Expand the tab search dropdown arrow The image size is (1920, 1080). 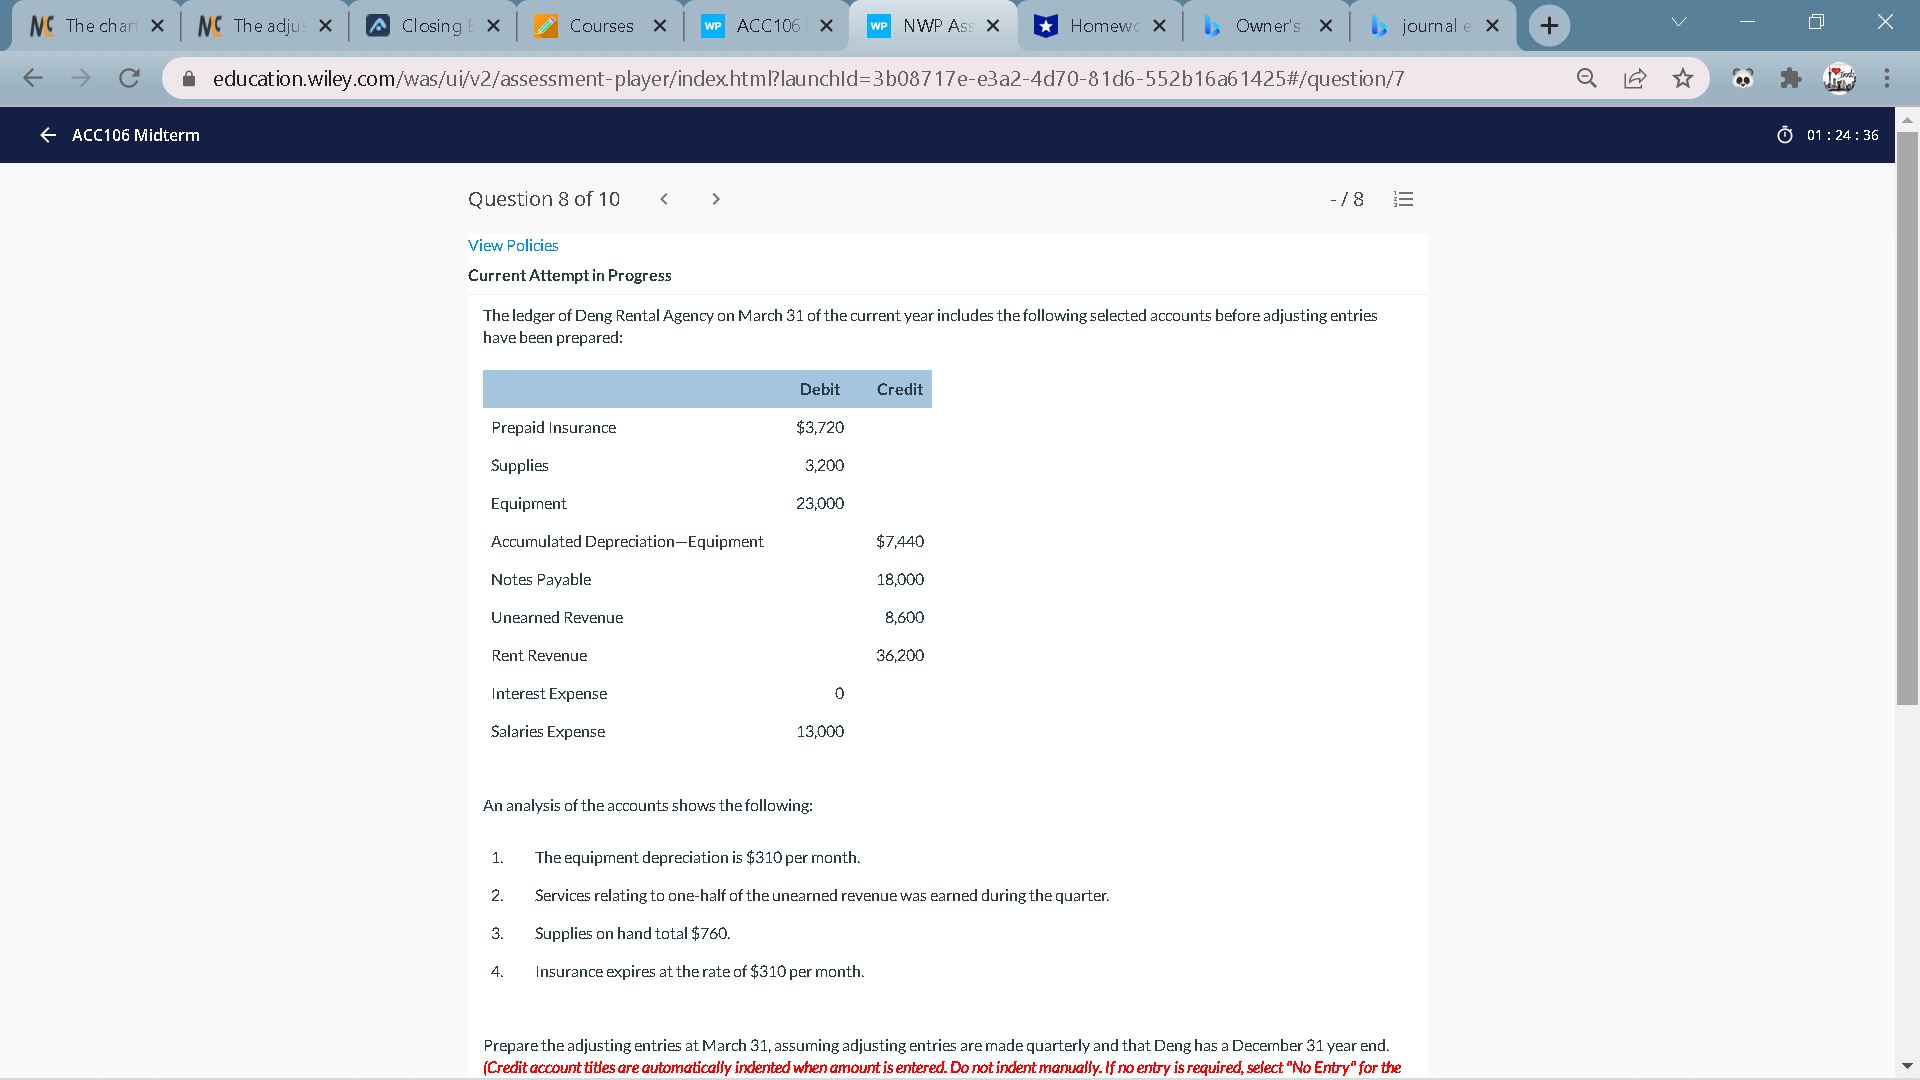tap(1679, 22)
